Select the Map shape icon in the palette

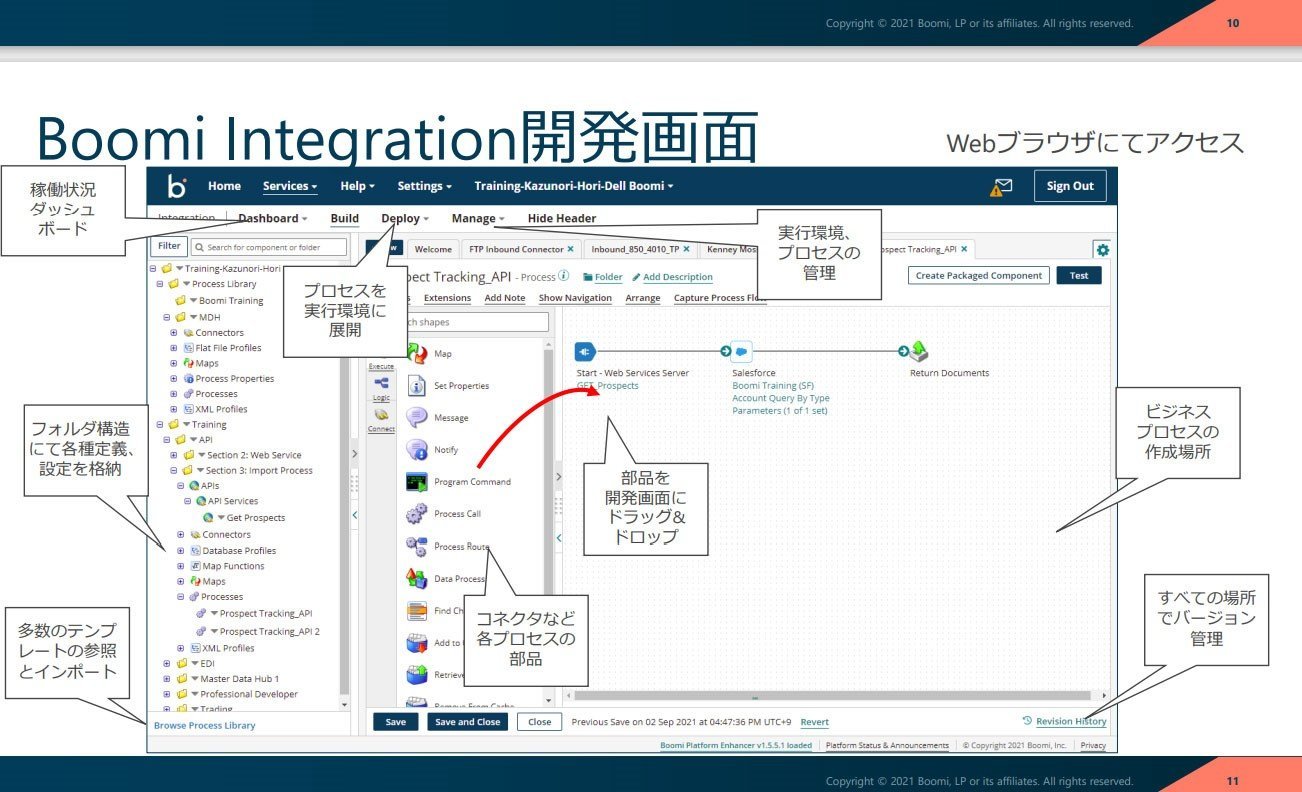click(417, 353)
